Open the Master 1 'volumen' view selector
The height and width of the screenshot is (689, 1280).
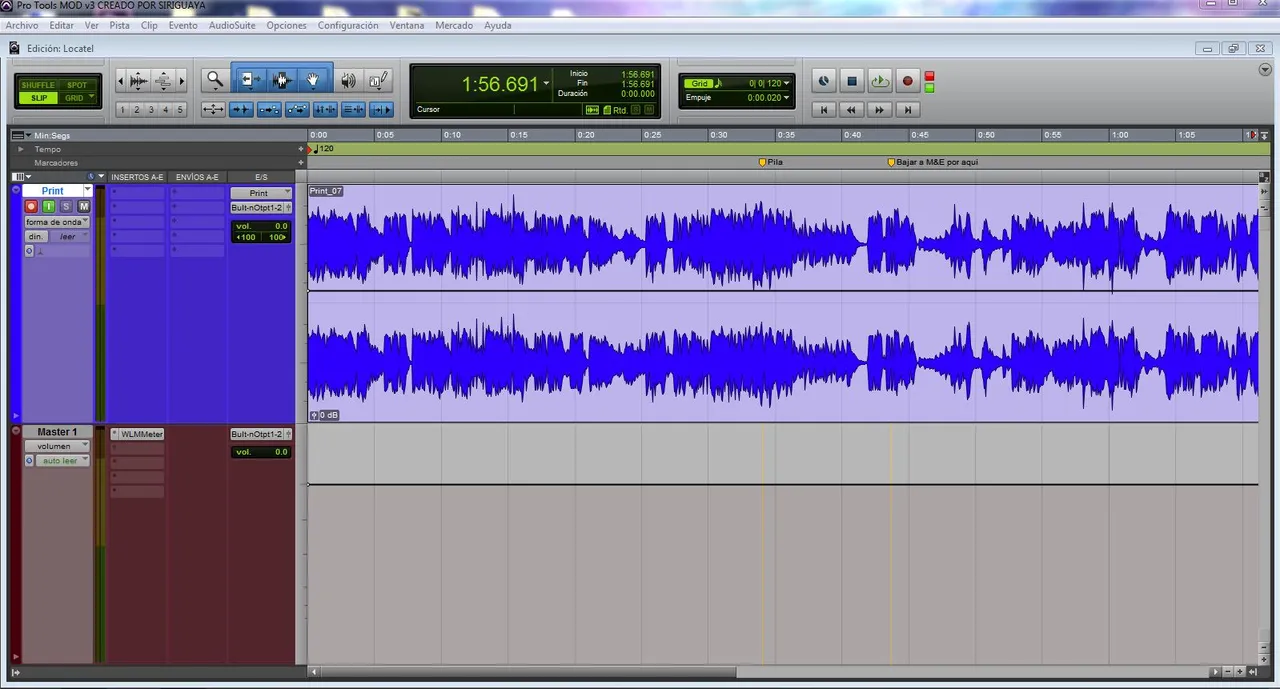[x=57, y=446]
